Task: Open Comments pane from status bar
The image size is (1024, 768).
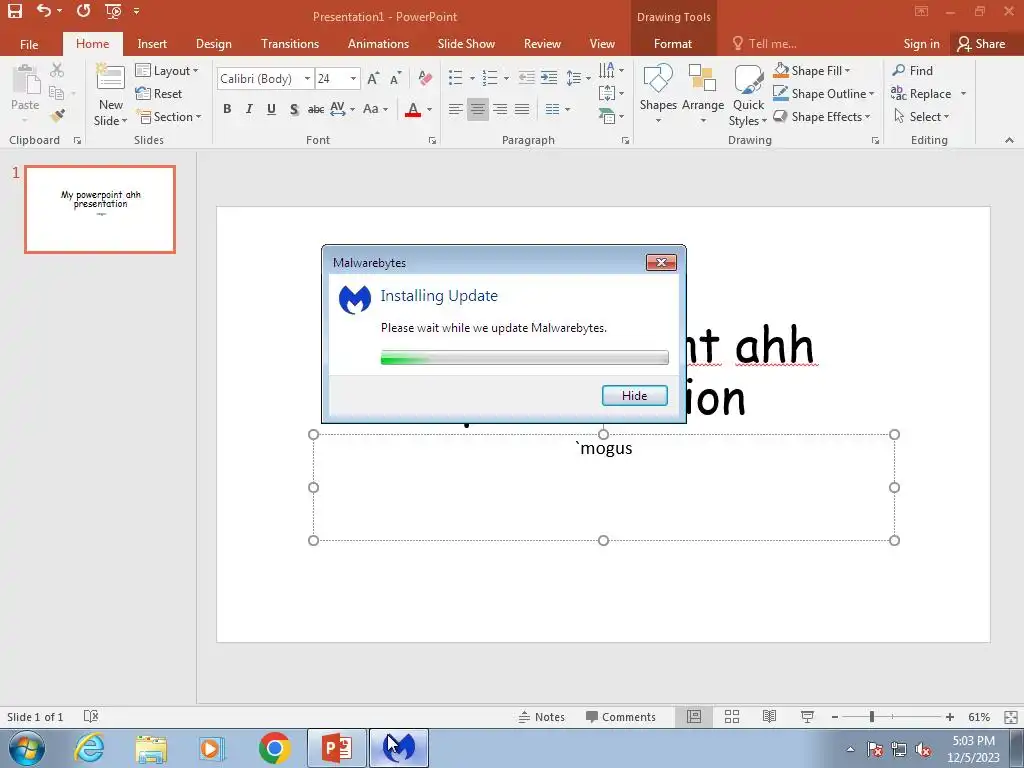Action: click(620, 716)
